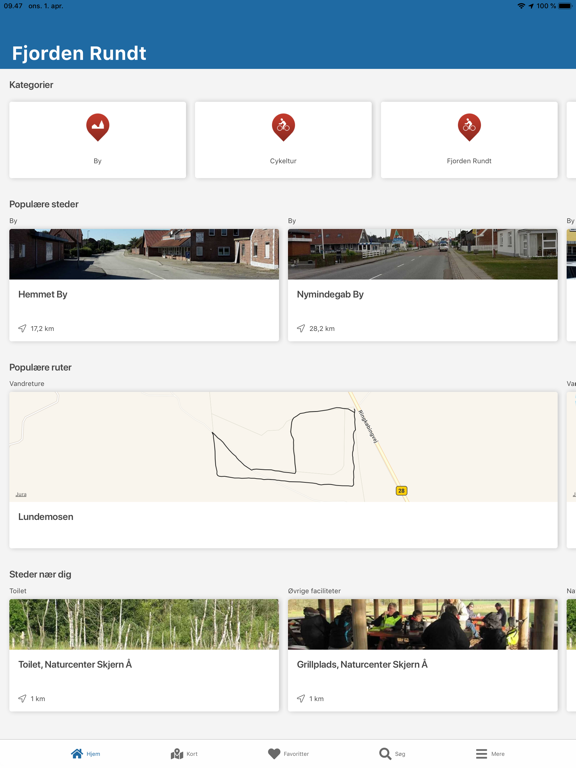Click the Nymindegab By title

coord(330,294)
